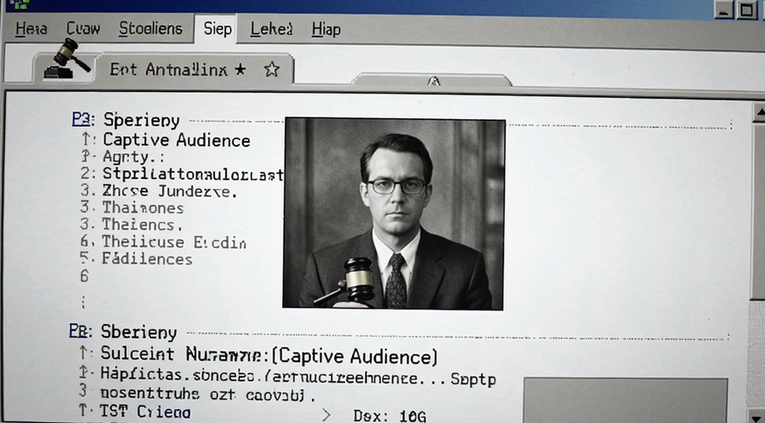This screenshot has height=423, width=765.
Task: Follow the P3: link before Sperieny
Action: pyautogui.click(x=83, y=119)
